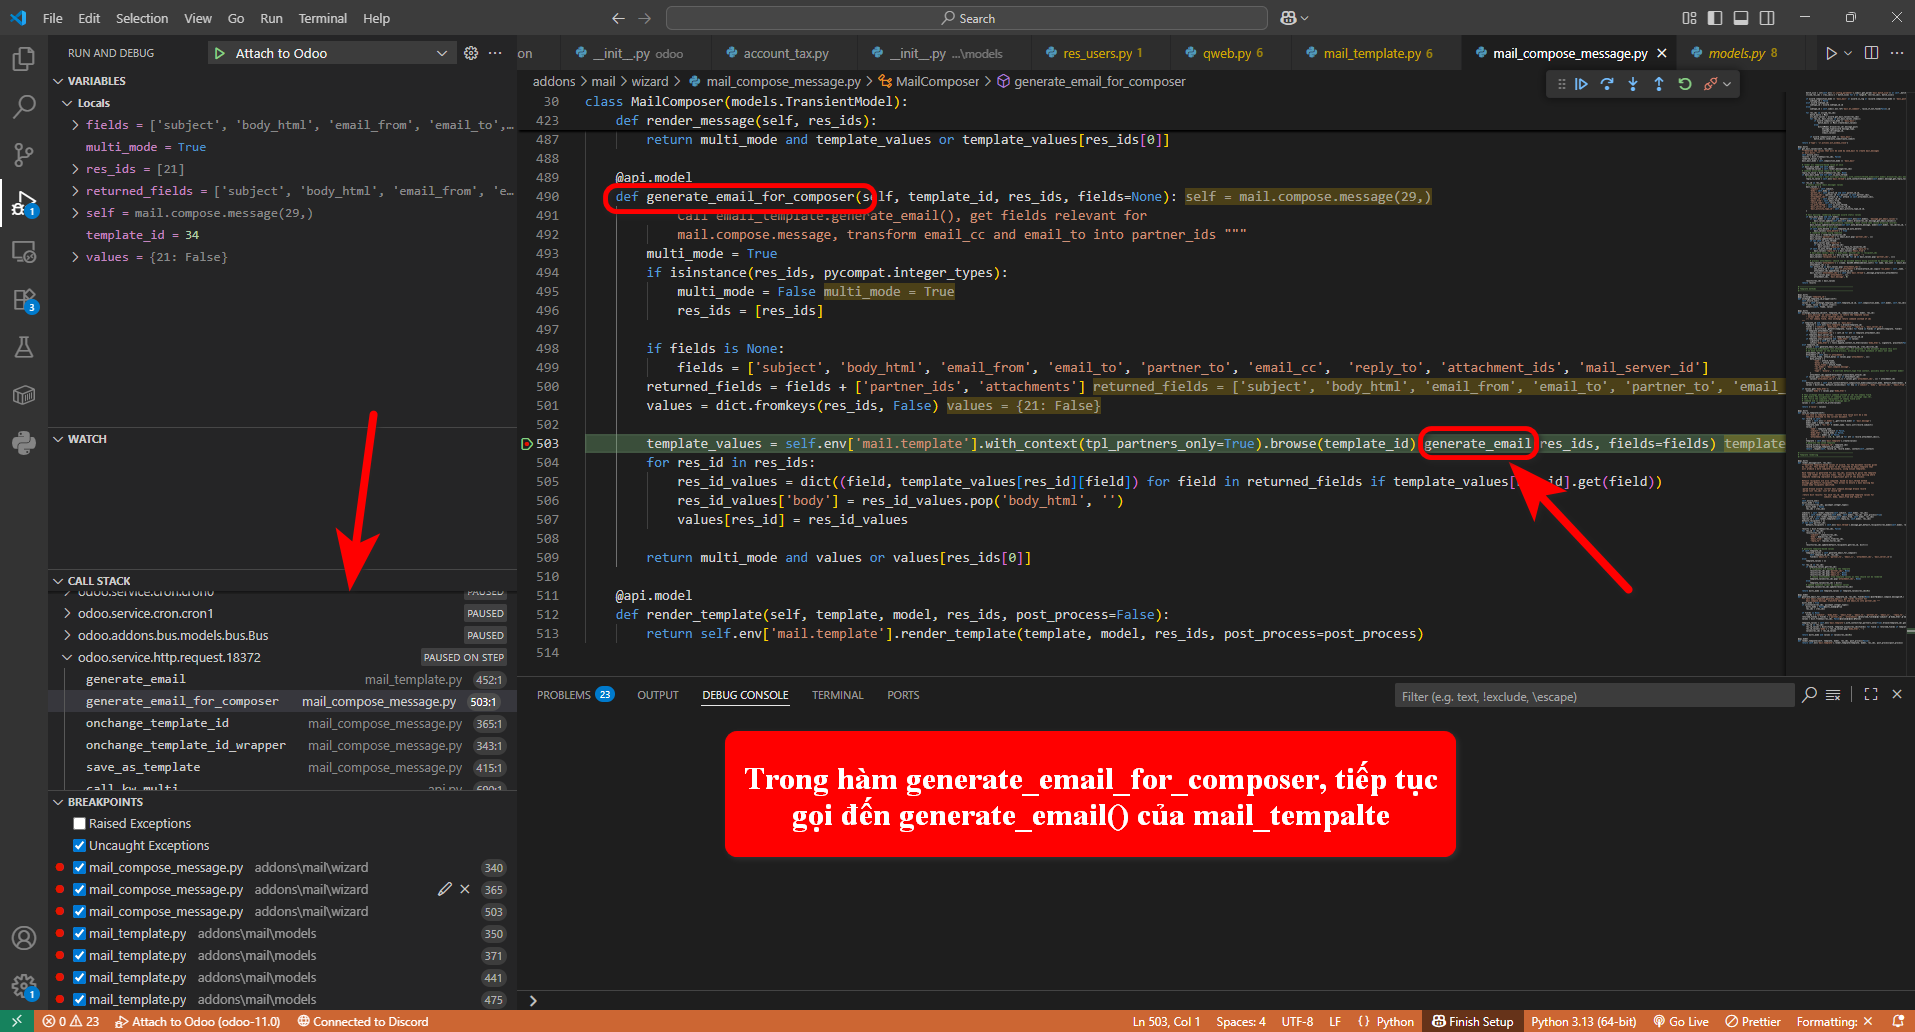This screenshot has height=1032, width=1915.
Task: Collapse the odoo.service.http.request.18372 thread
Action: coord(67,658)
